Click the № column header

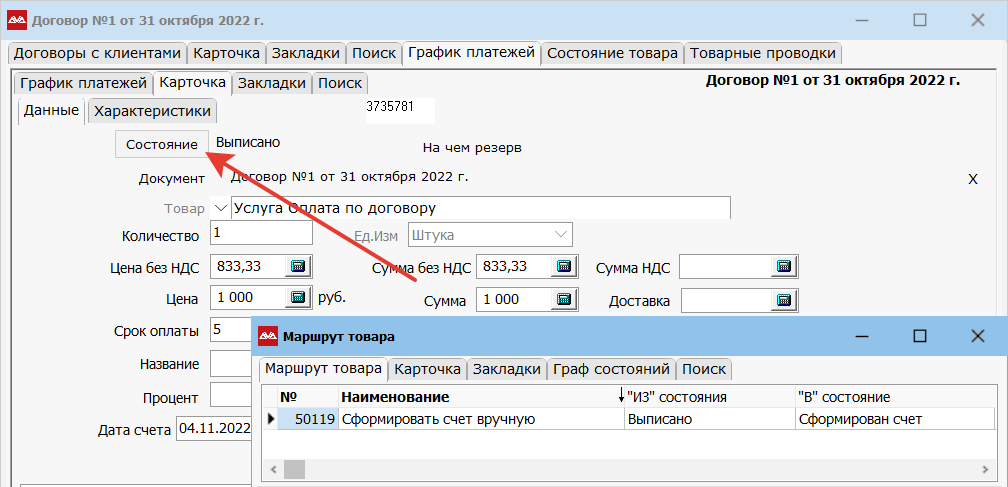click(x=307, y=397)
